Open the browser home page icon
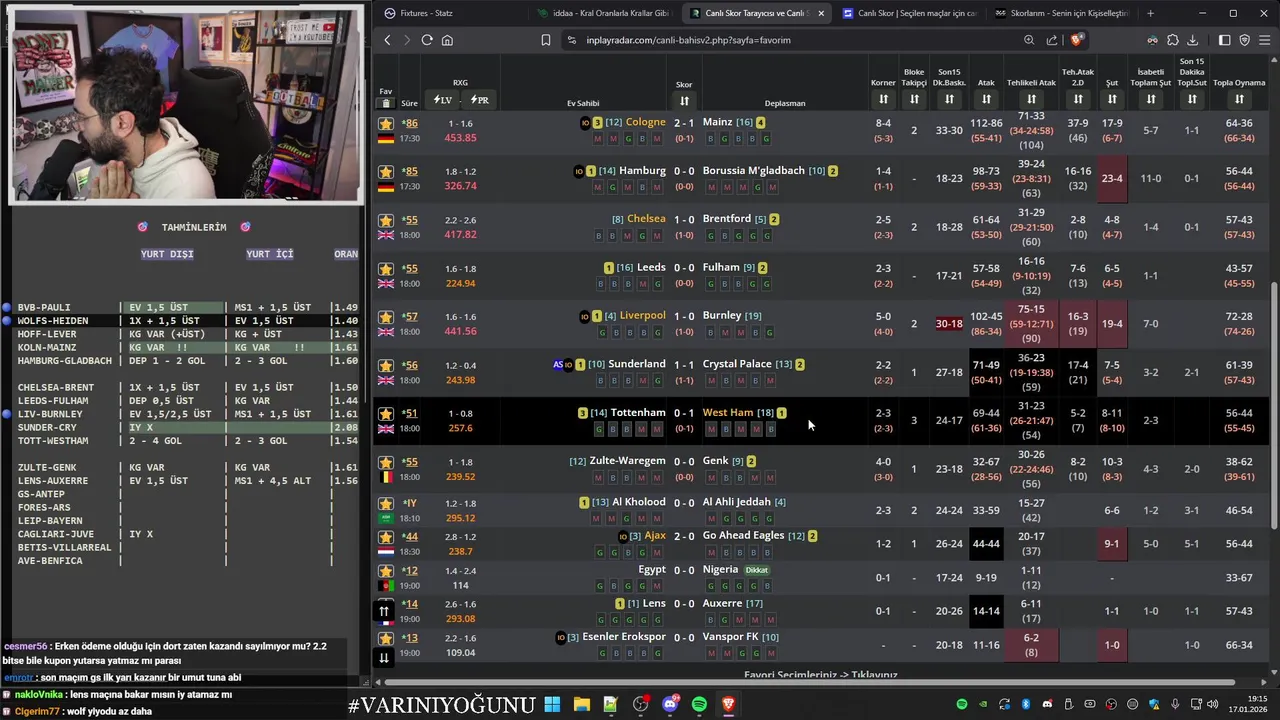1280x720 pixels. click(447, 40)
